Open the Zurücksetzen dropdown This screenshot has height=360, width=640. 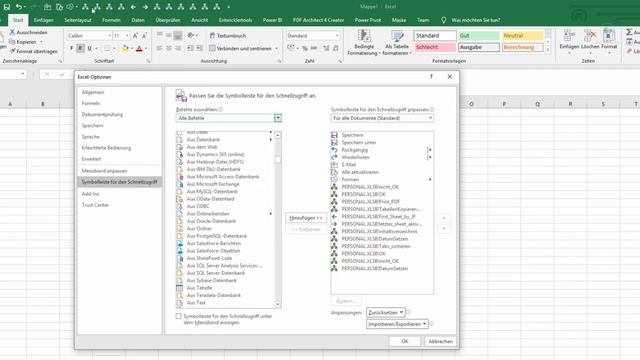pyautogui.click(x=386, y=313)
